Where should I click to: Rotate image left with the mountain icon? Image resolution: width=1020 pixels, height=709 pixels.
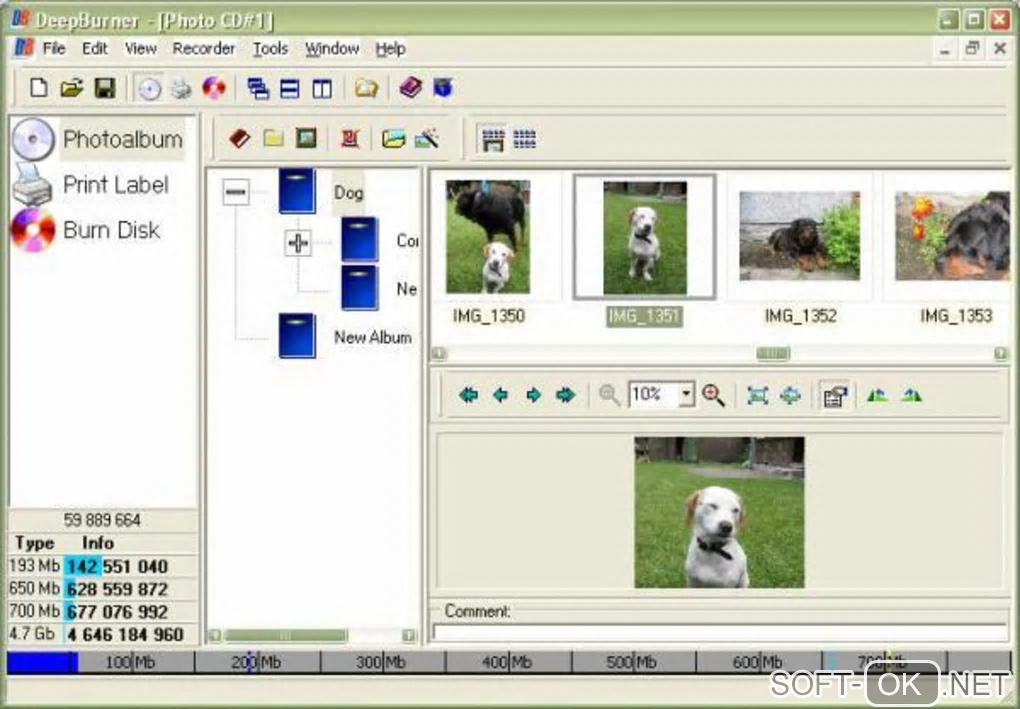click(x=878, y=394)
